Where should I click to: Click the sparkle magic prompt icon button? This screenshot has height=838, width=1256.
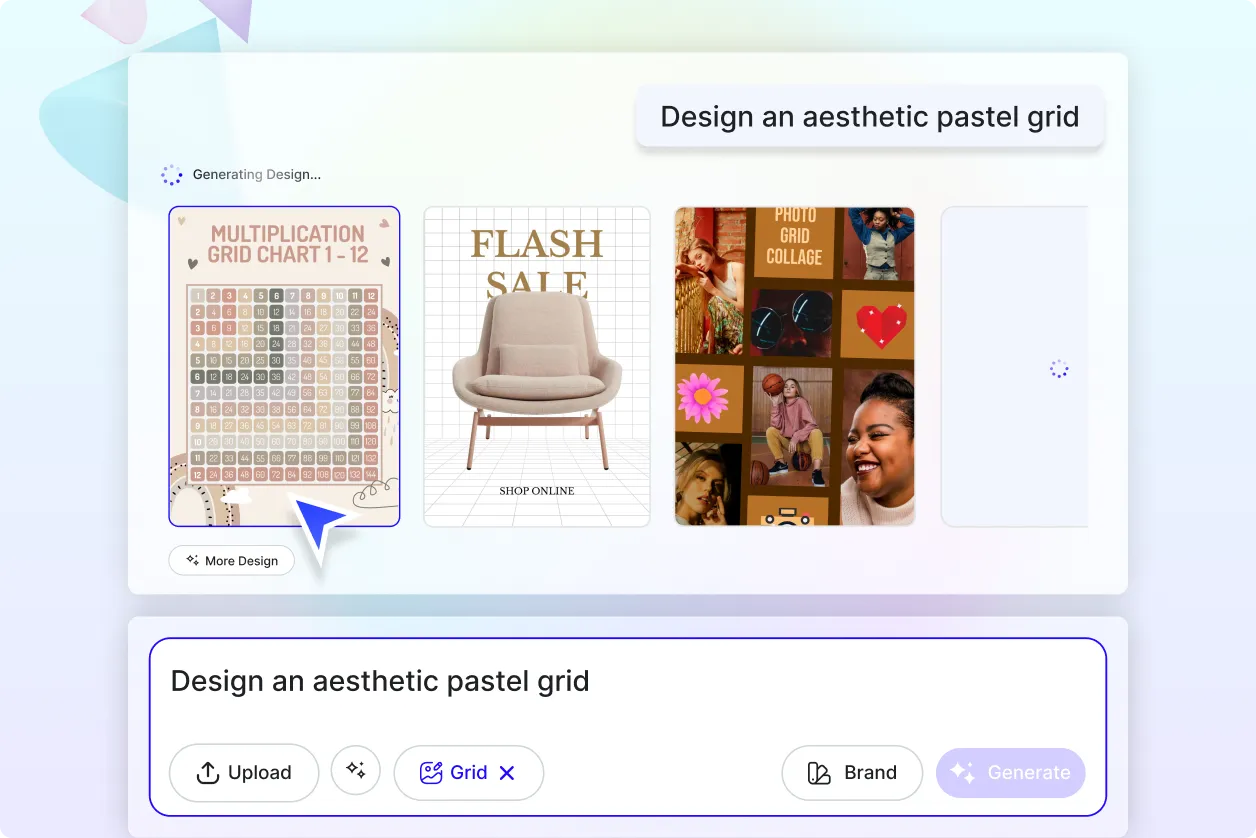pyautogui.click(x=356, y=770)
